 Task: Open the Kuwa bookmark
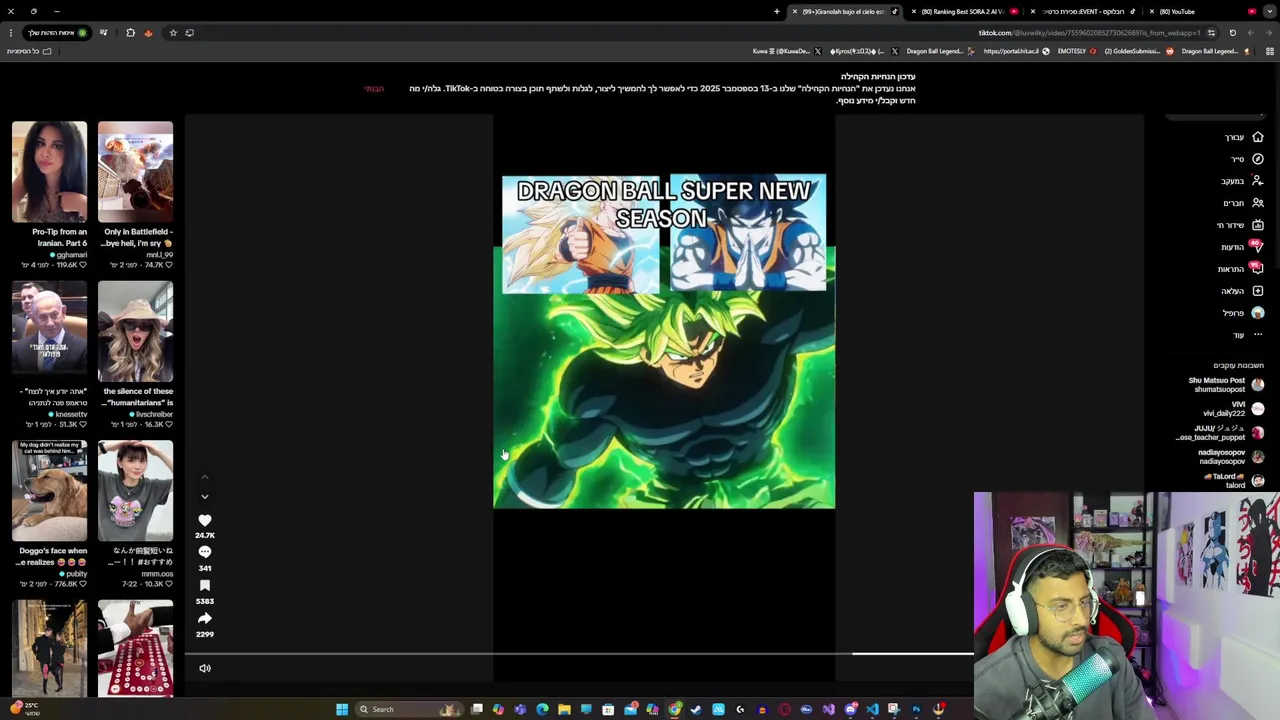(x=786, y=51)
